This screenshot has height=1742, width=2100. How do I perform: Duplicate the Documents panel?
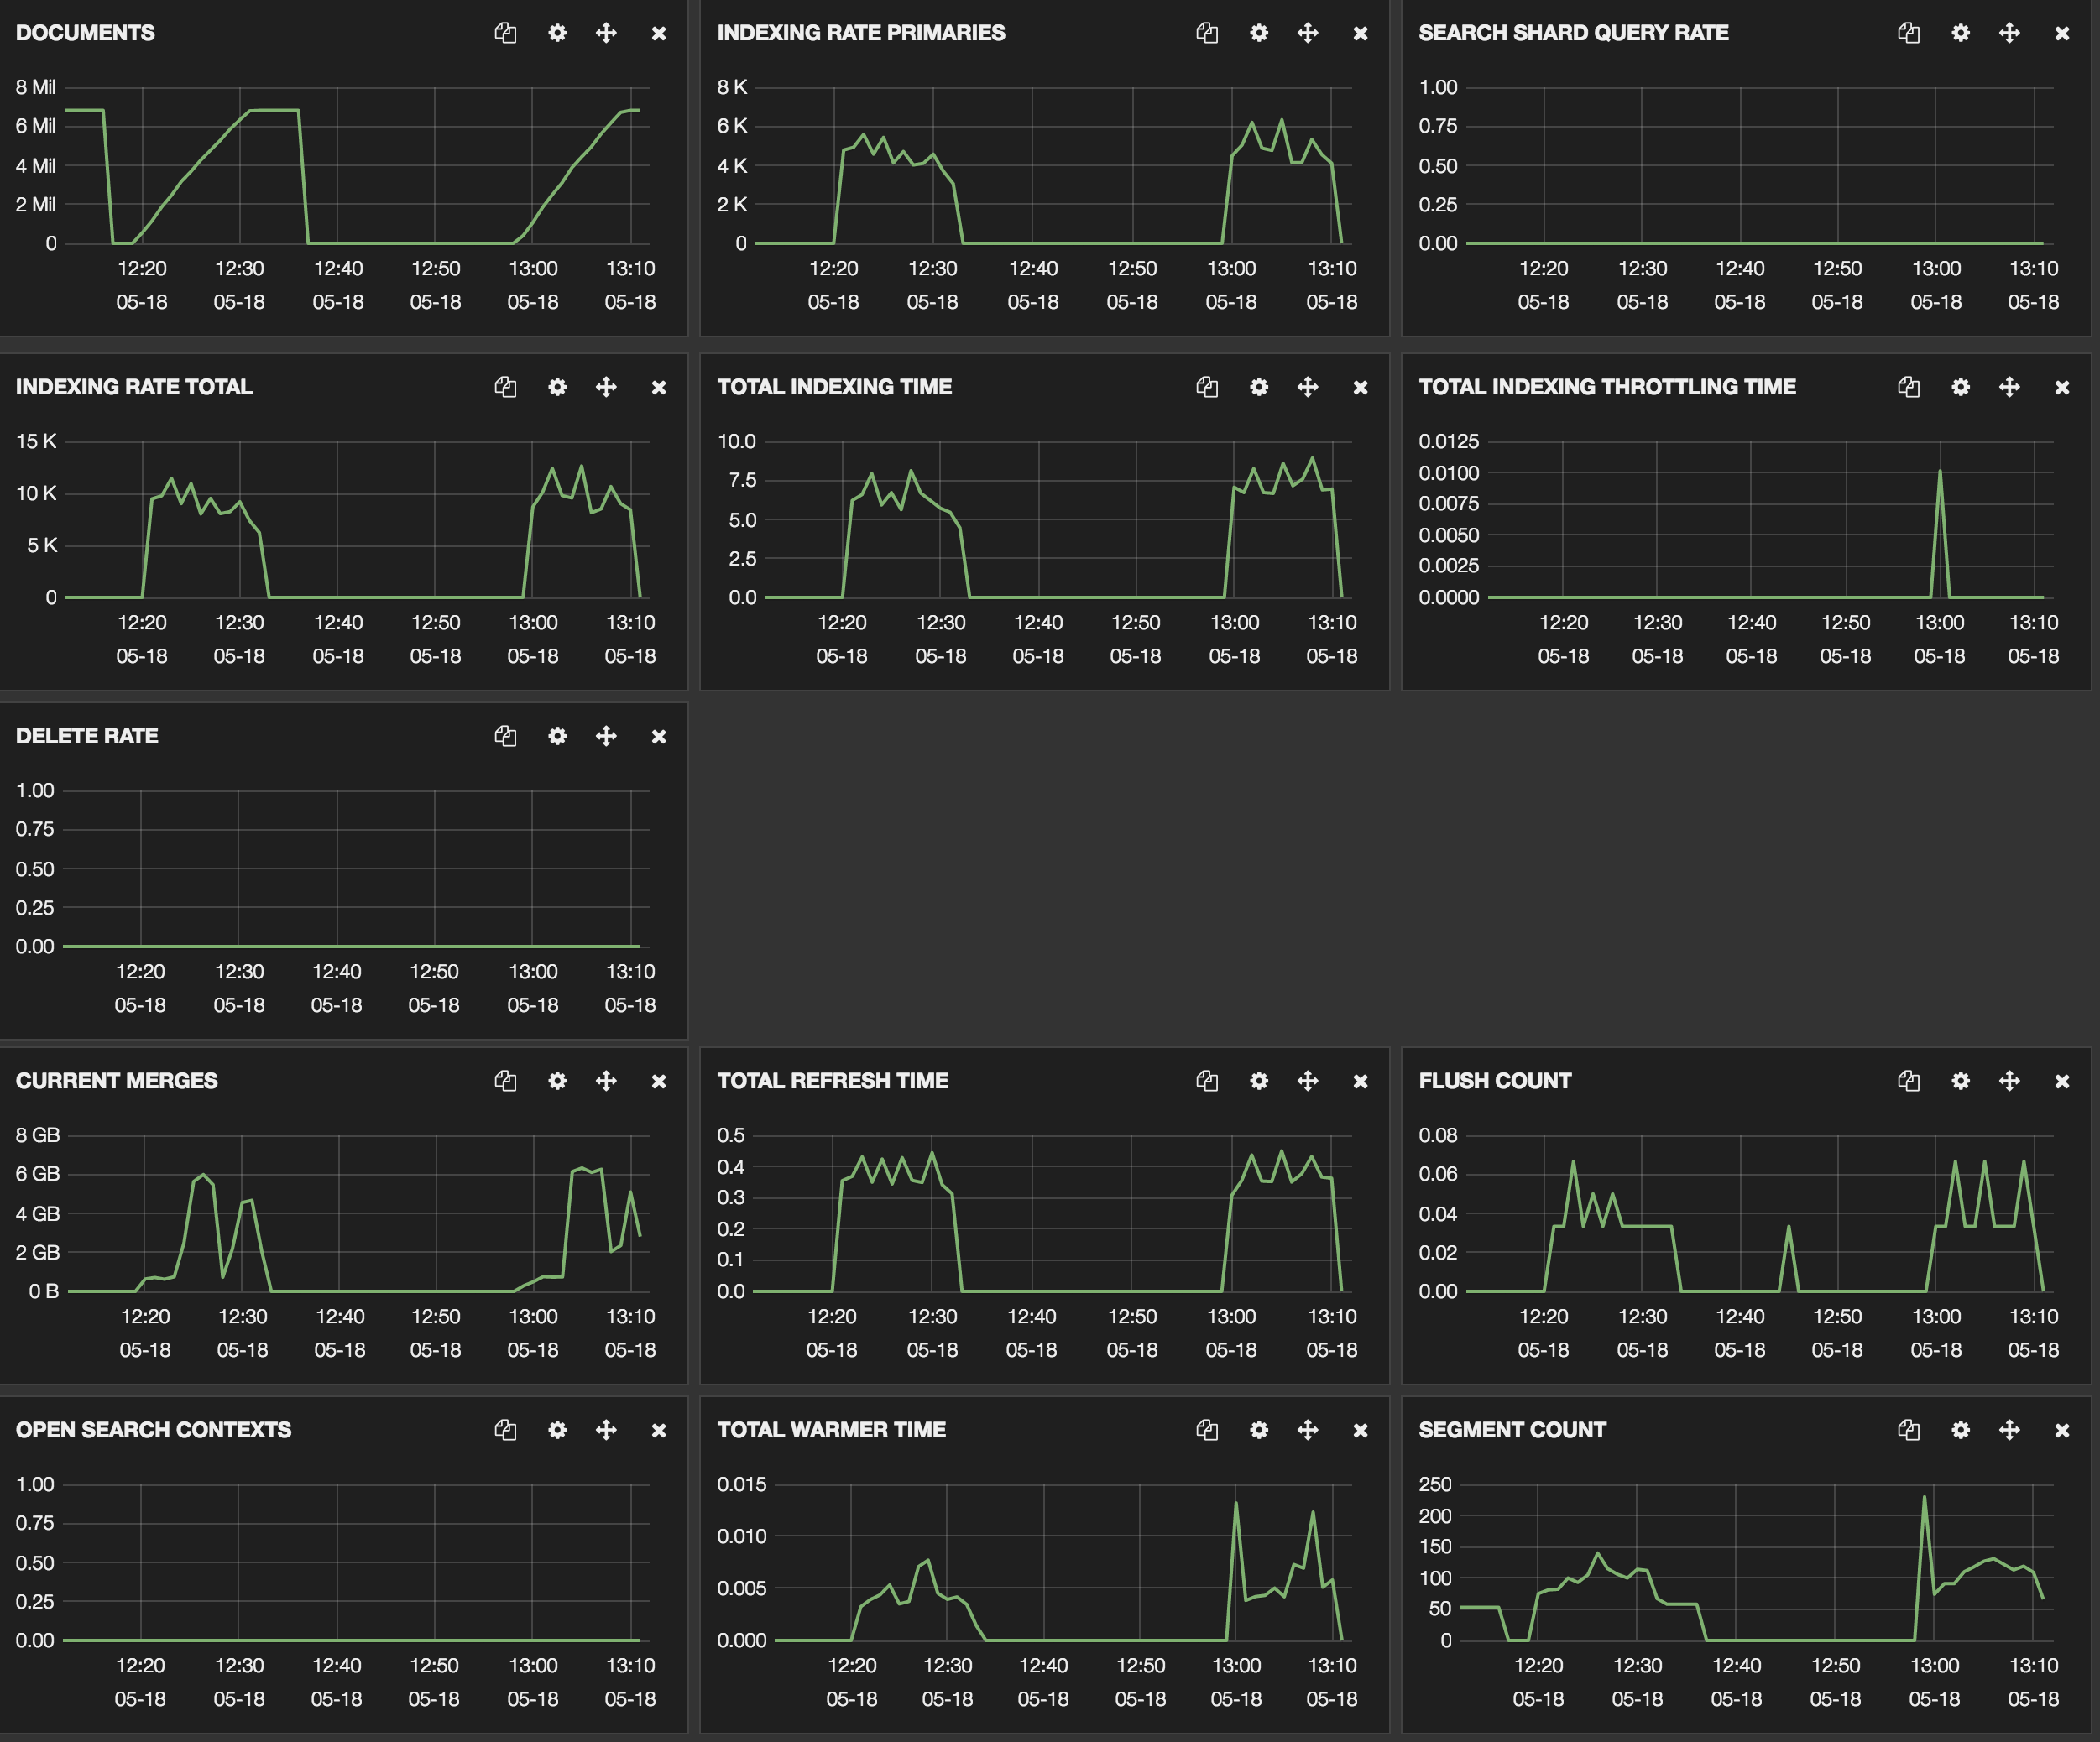(x=505, y=33)
